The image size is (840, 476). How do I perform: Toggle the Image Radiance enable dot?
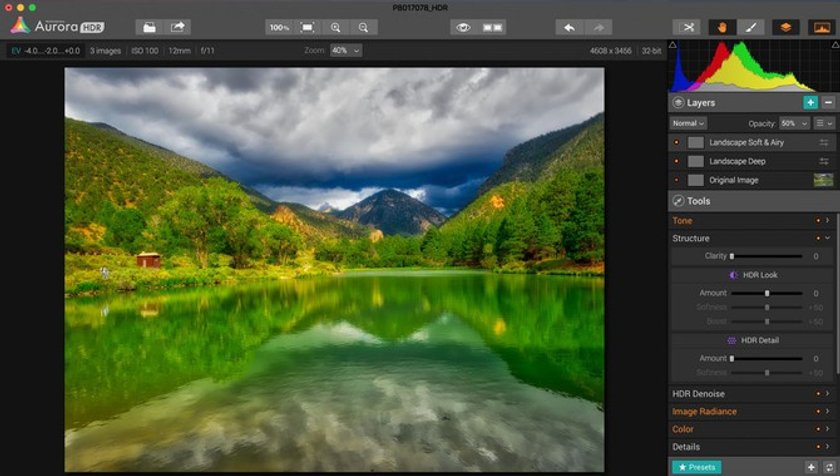(818, 411)
